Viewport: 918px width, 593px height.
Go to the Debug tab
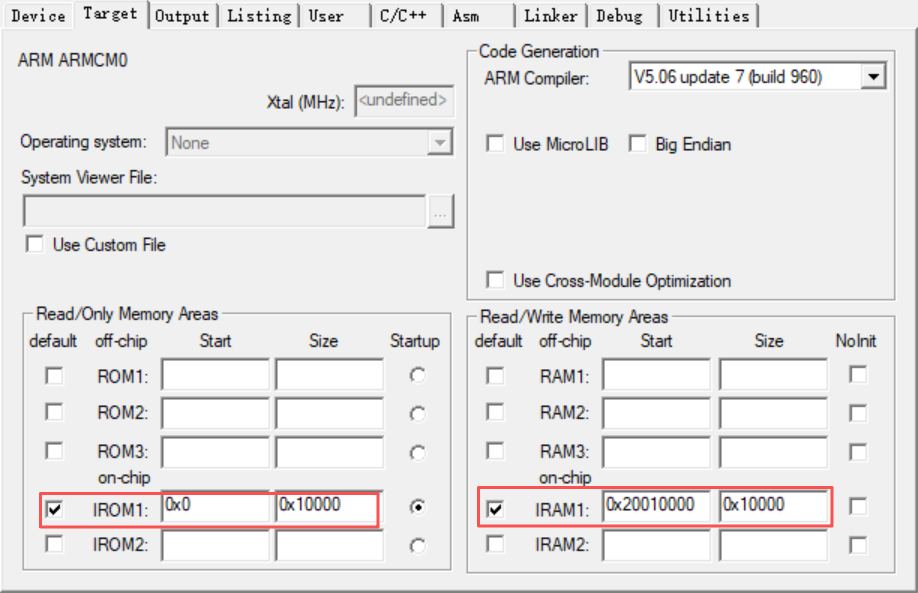coord(623,15)
